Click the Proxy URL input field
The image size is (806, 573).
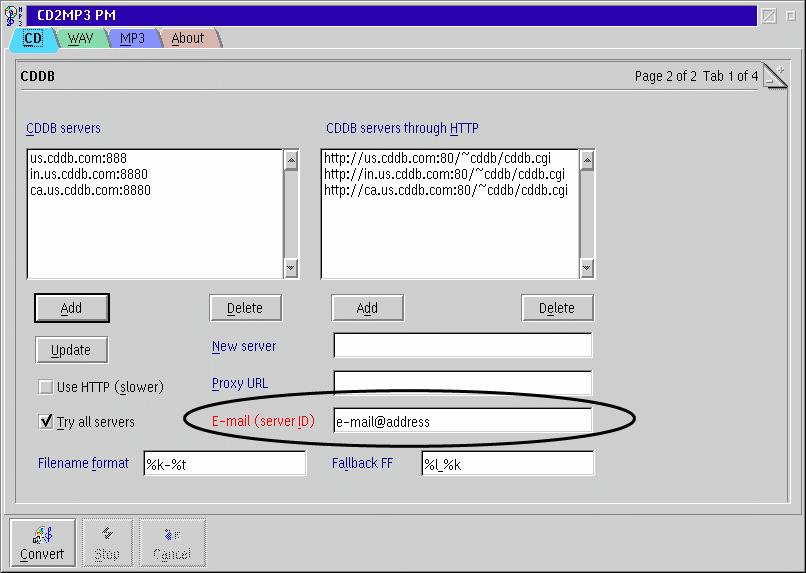tap(463, 383)
